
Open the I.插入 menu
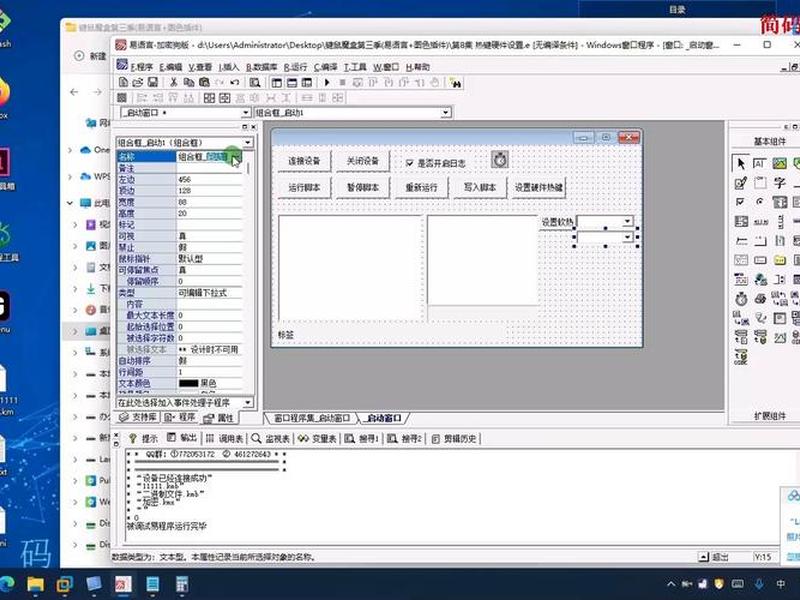[x=229, y=67]
